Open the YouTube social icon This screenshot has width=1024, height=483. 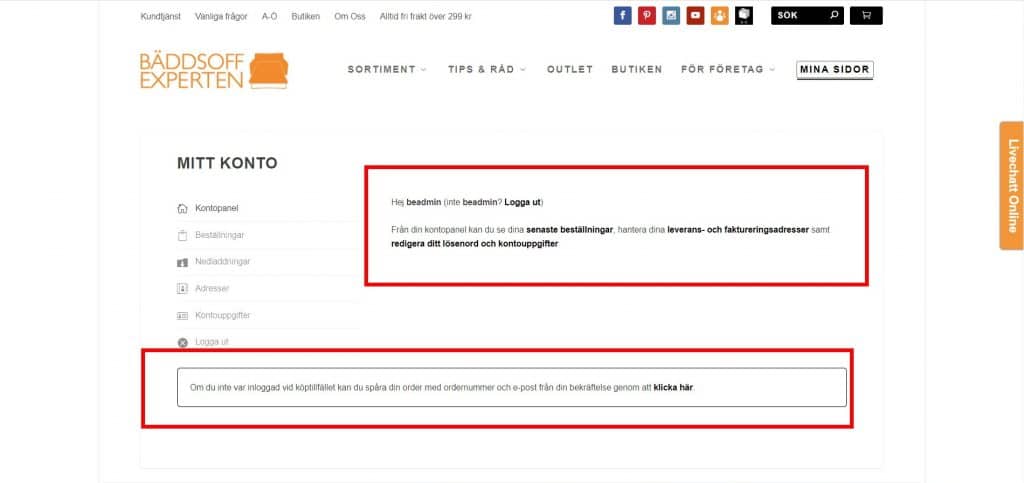coord(696,16)
